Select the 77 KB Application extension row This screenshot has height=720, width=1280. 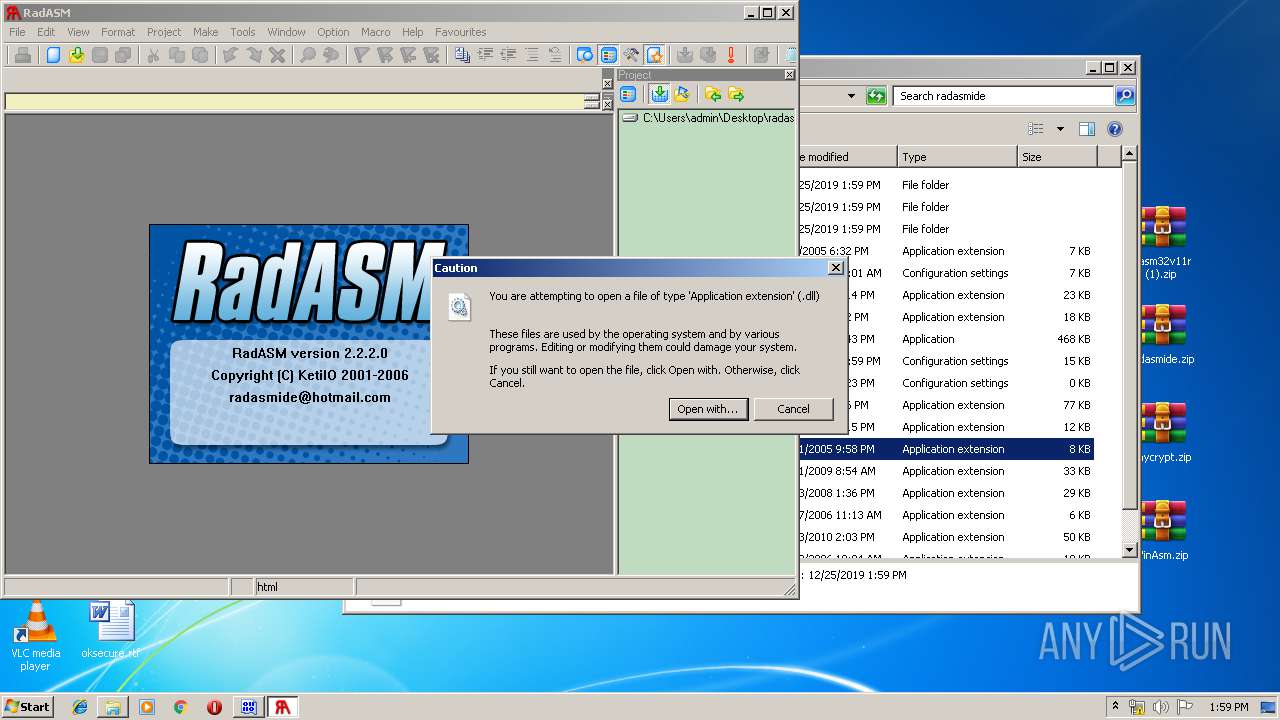coord(945,405)
